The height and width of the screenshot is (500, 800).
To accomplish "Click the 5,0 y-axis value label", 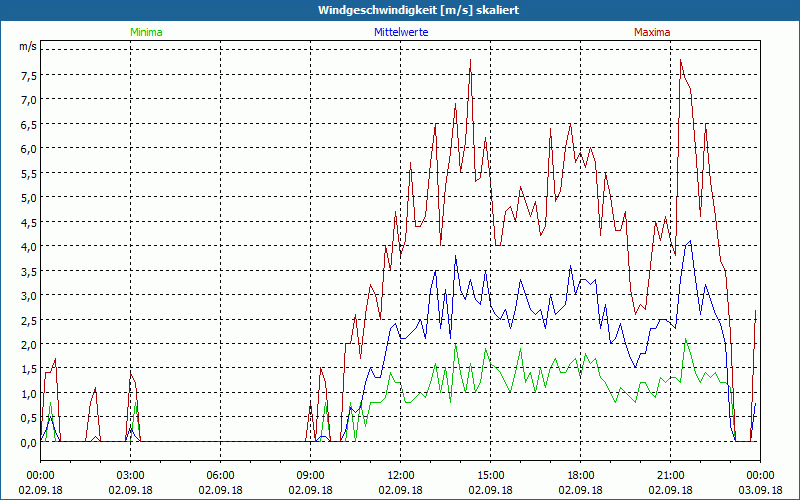I will pos(27,197).
